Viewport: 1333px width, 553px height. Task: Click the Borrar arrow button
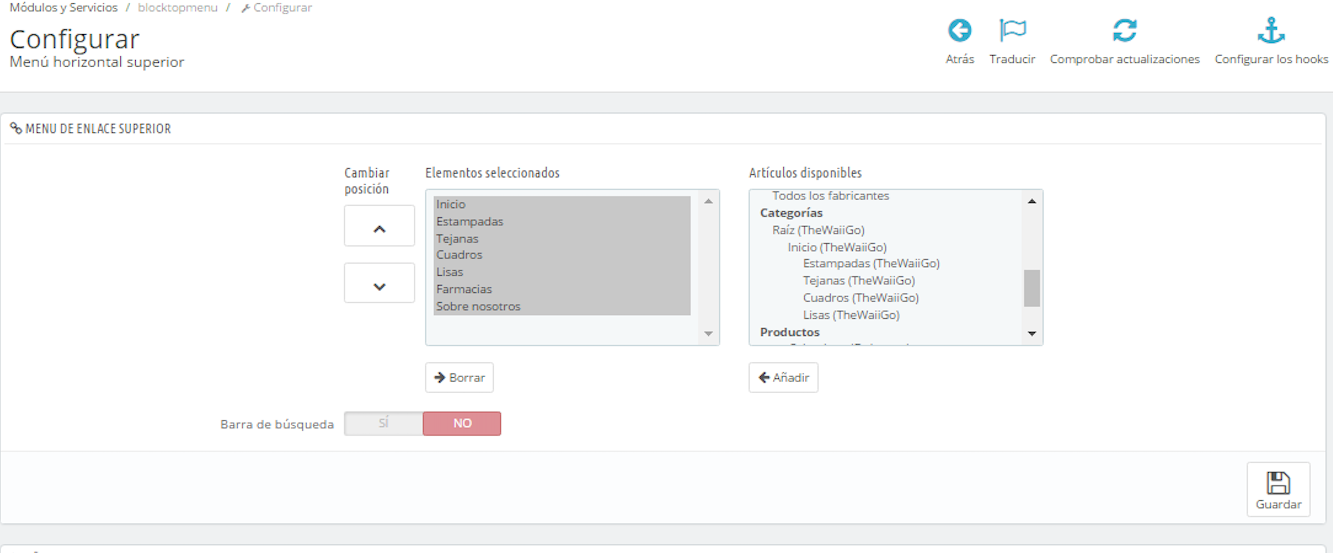click(459, 378)
